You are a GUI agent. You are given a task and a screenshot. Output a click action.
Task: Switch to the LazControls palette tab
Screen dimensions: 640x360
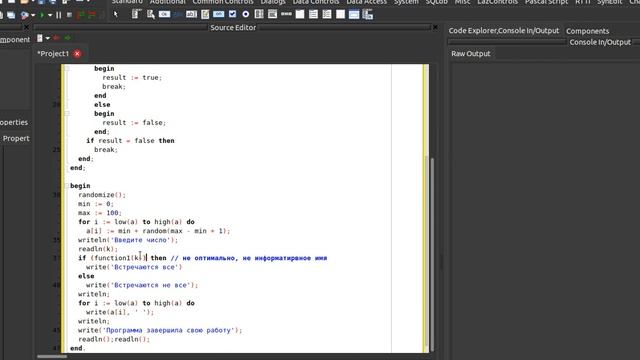click(497, 2)
